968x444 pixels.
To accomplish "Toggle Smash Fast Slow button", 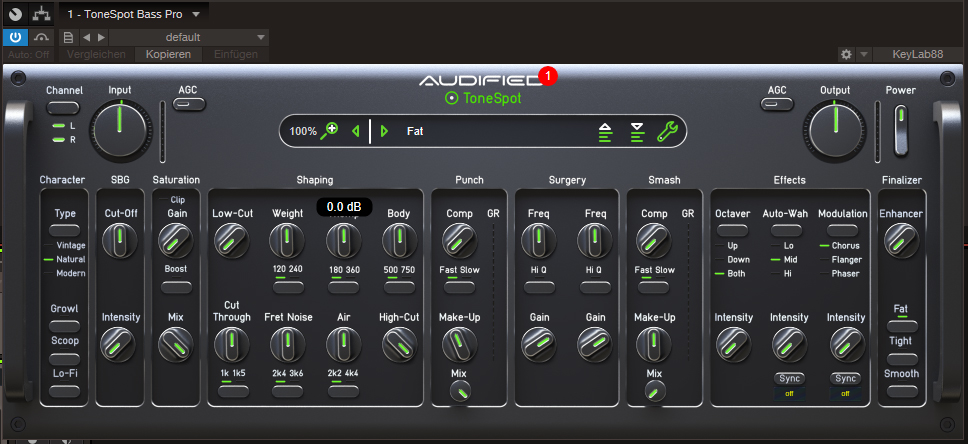I will (x=654, y=287).
